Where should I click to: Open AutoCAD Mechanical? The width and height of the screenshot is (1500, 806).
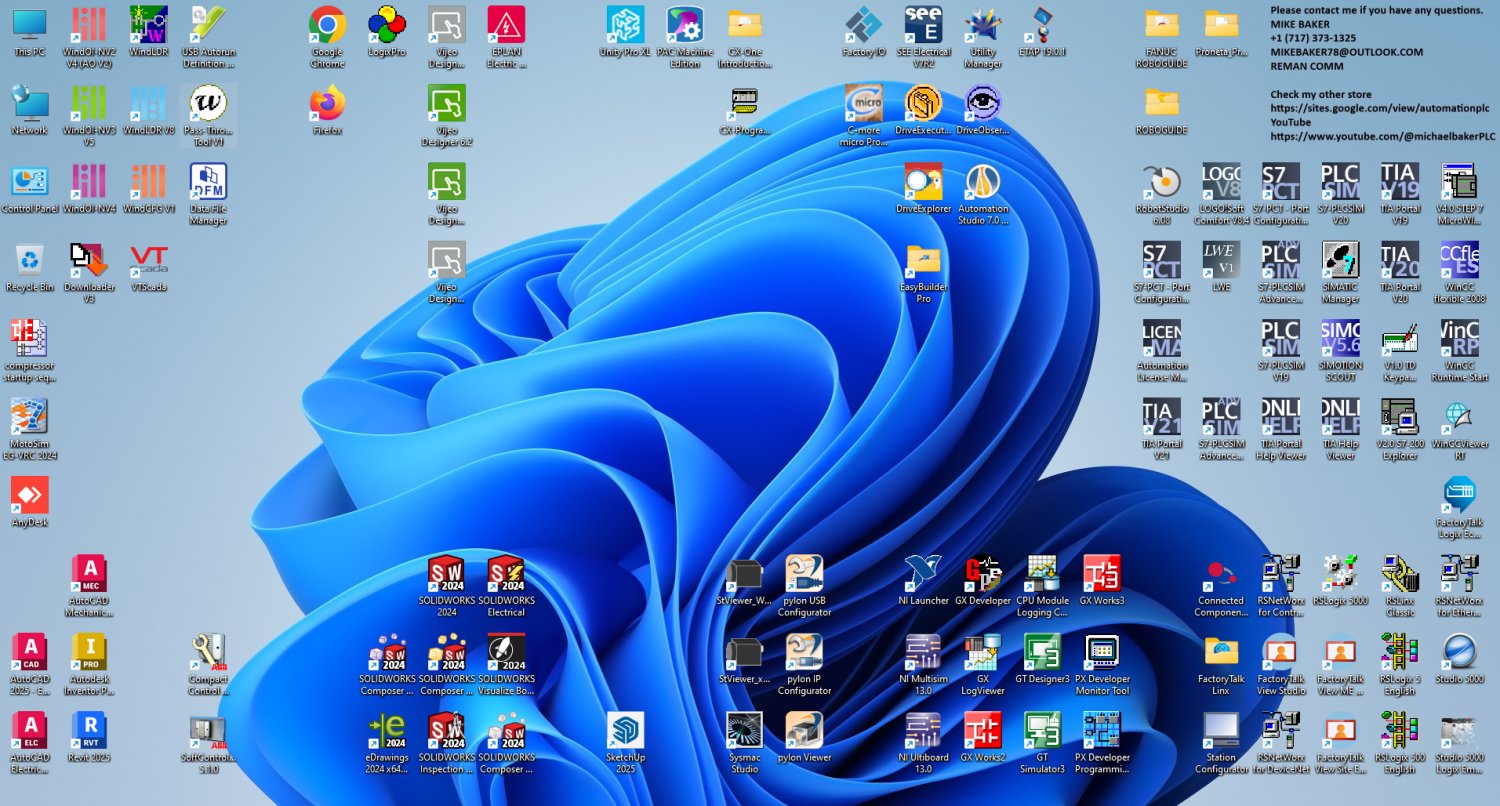point(89,586)
